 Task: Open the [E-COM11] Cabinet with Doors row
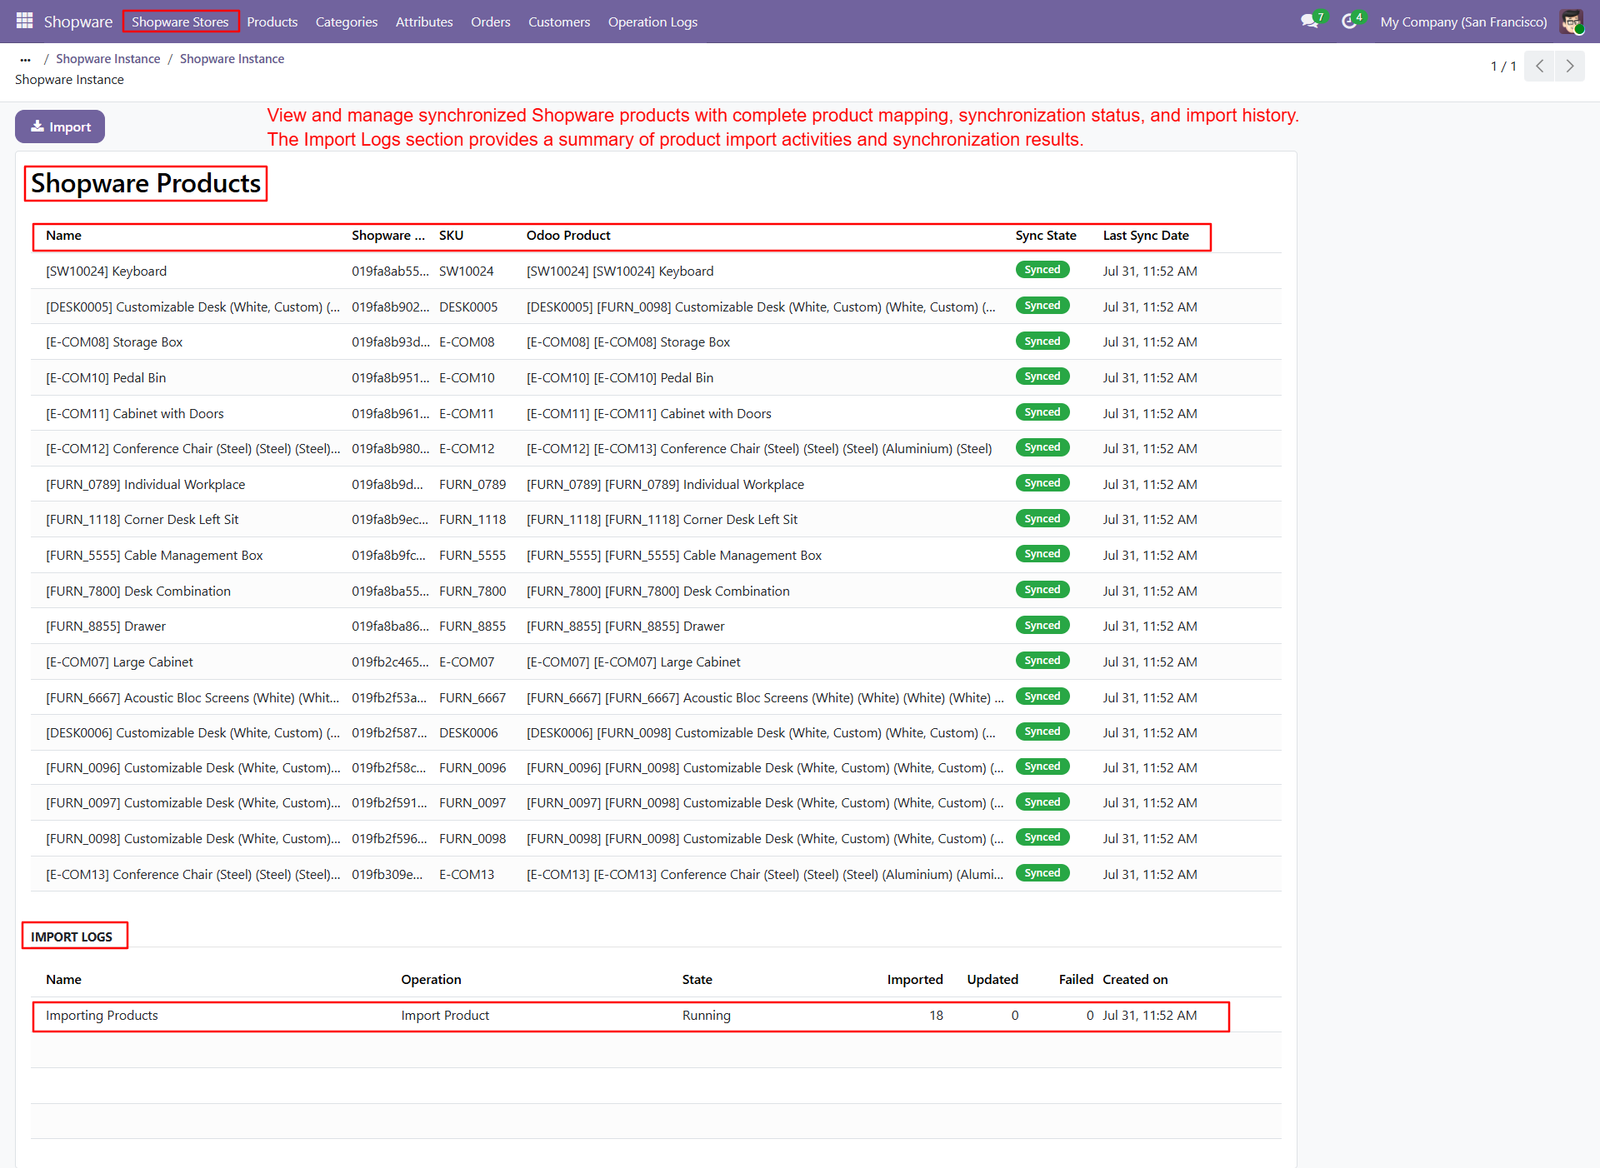pos(656,413)
